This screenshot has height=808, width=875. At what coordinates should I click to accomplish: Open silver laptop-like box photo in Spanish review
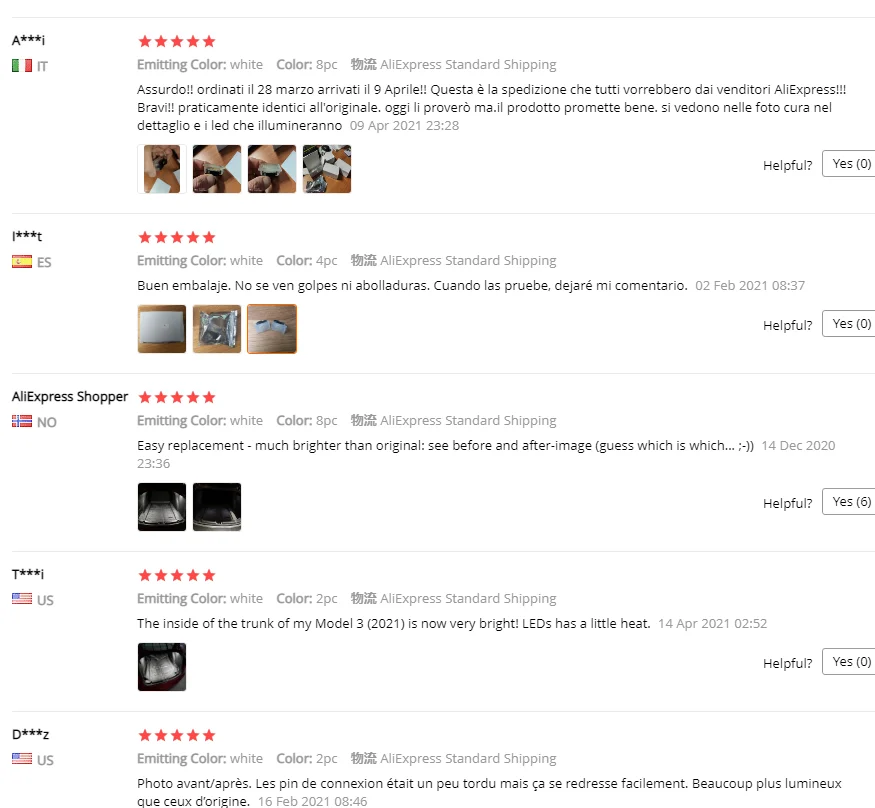coord(162,329)
